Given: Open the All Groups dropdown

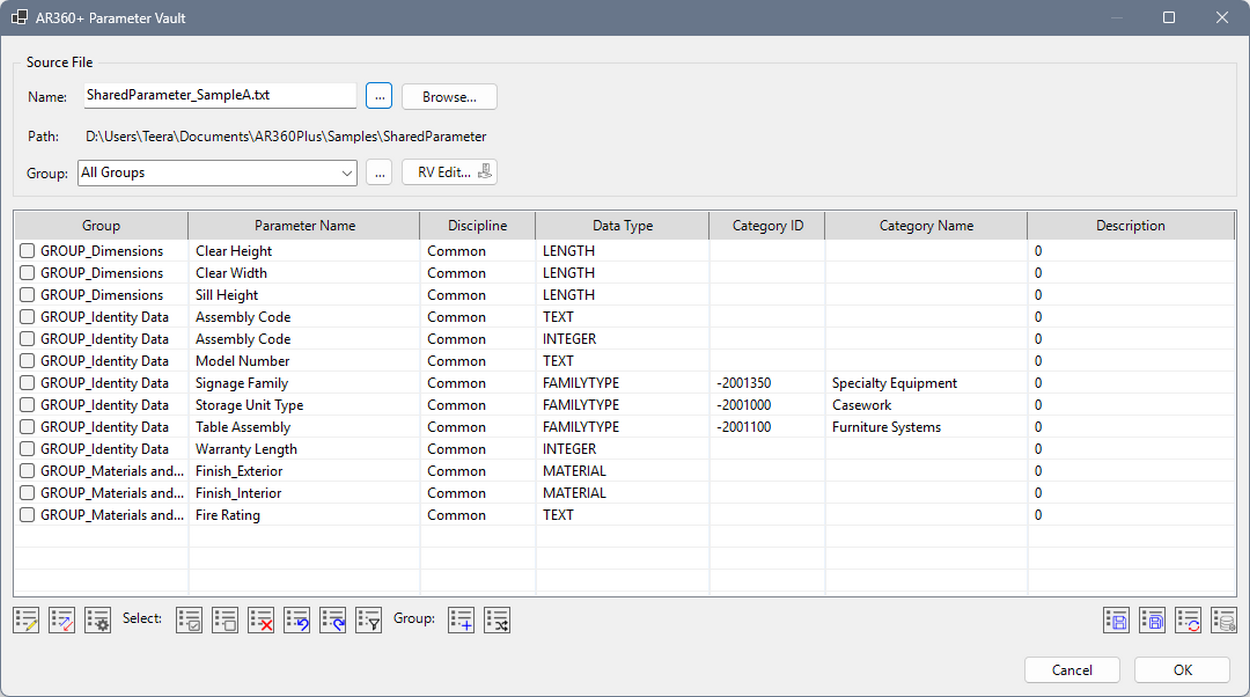Looking at the screenshot, I should click(217, 173).
